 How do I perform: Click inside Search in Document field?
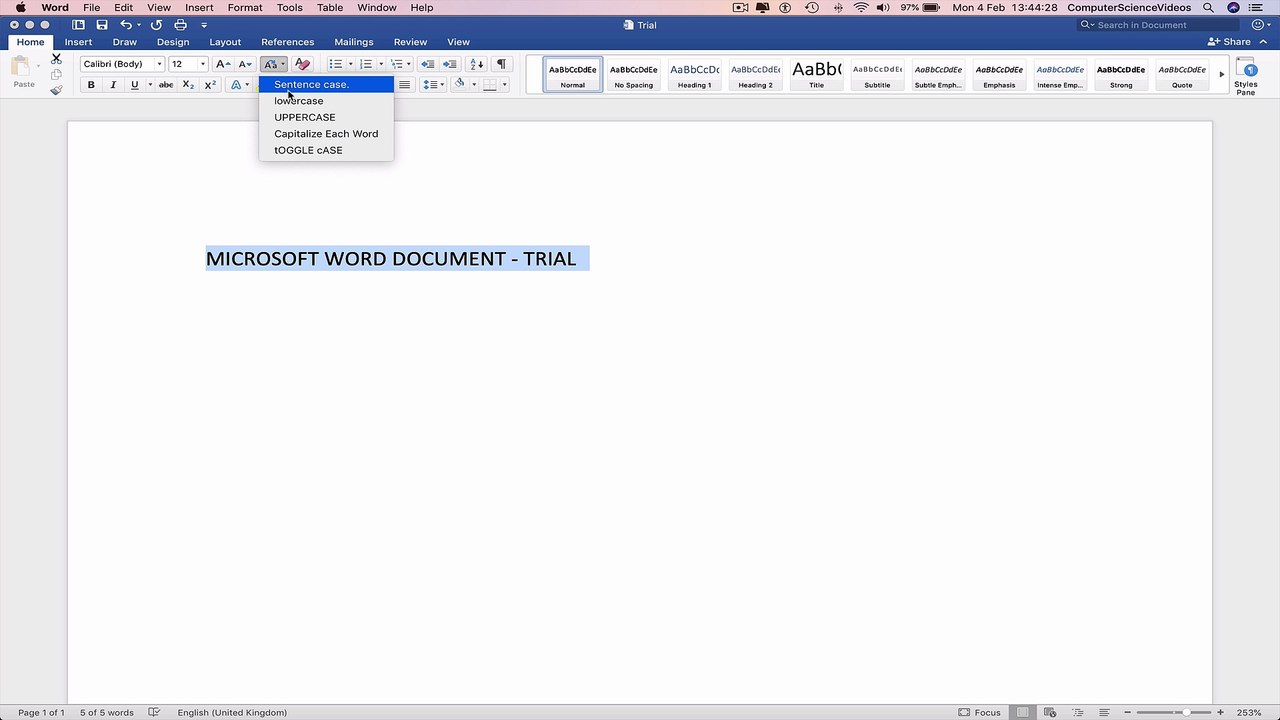pyautogui.click(x=1158, y=24)
